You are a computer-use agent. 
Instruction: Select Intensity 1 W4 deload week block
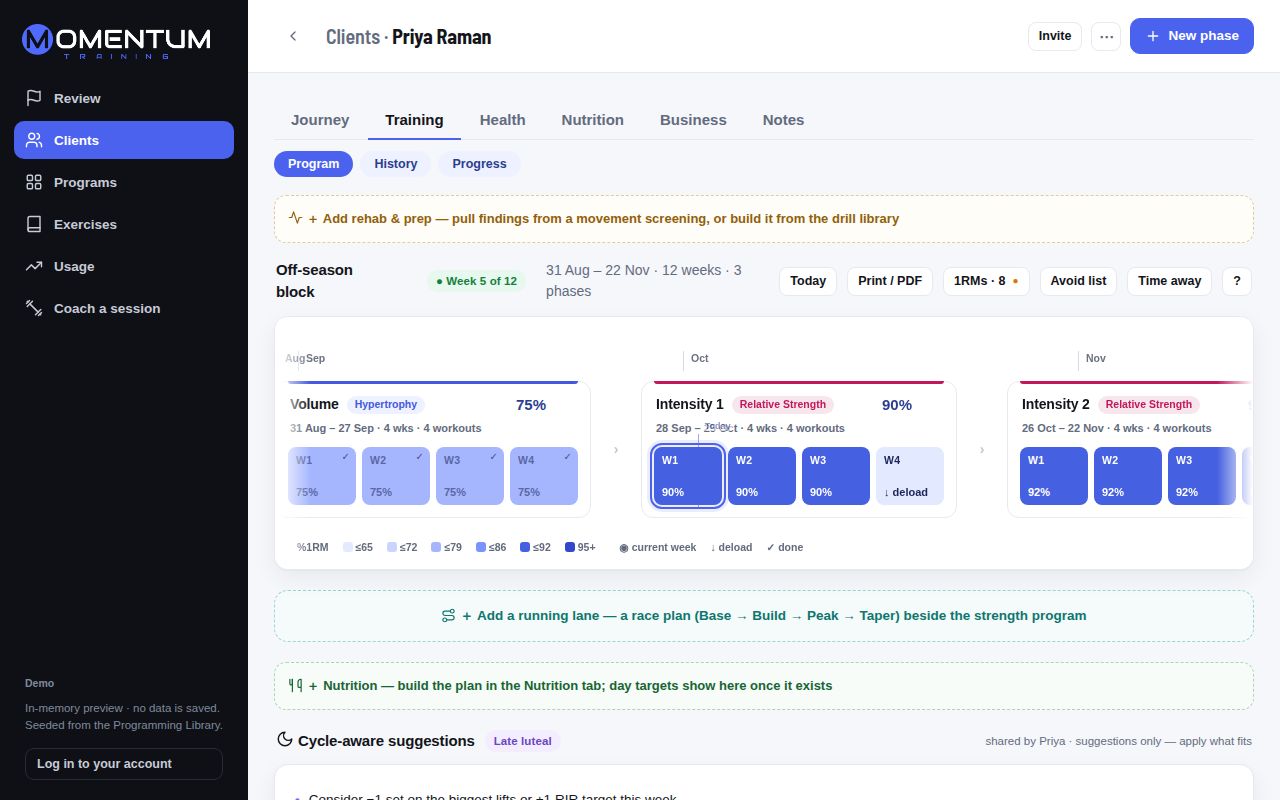point(910,476)
